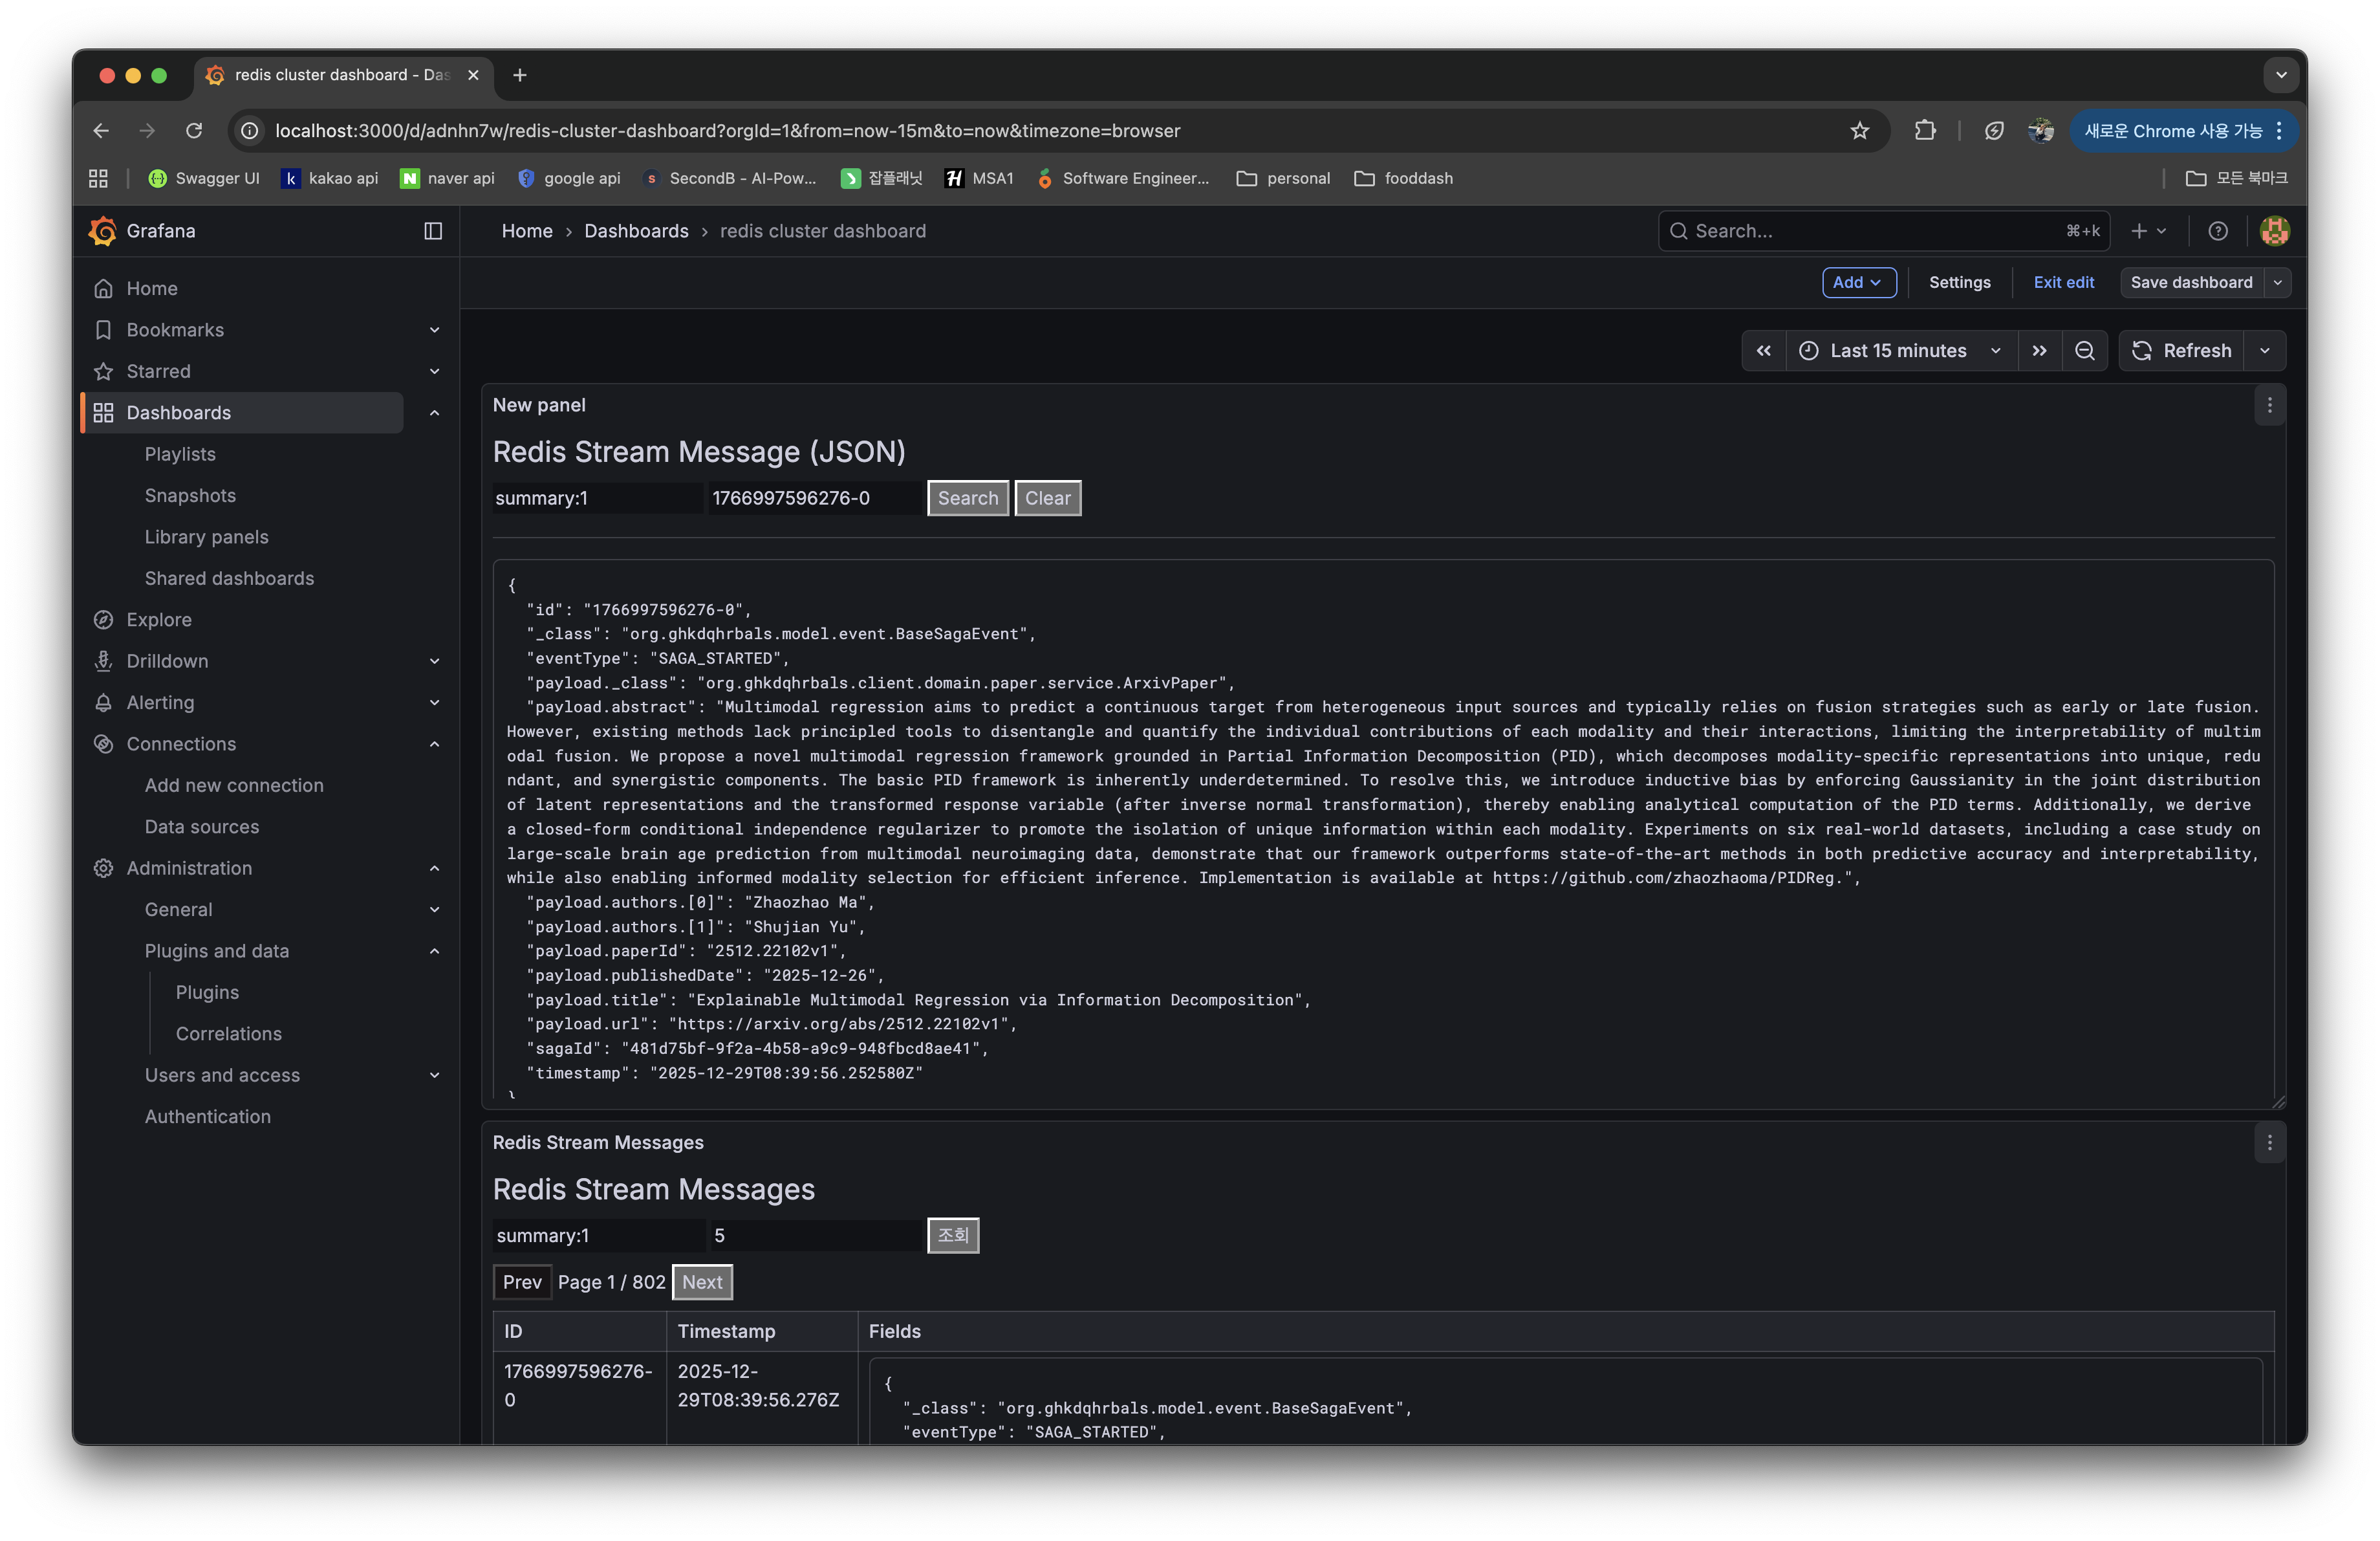Click the Search button in JSON panel
2380x1541 pixels.
click(x=967, y=498)
